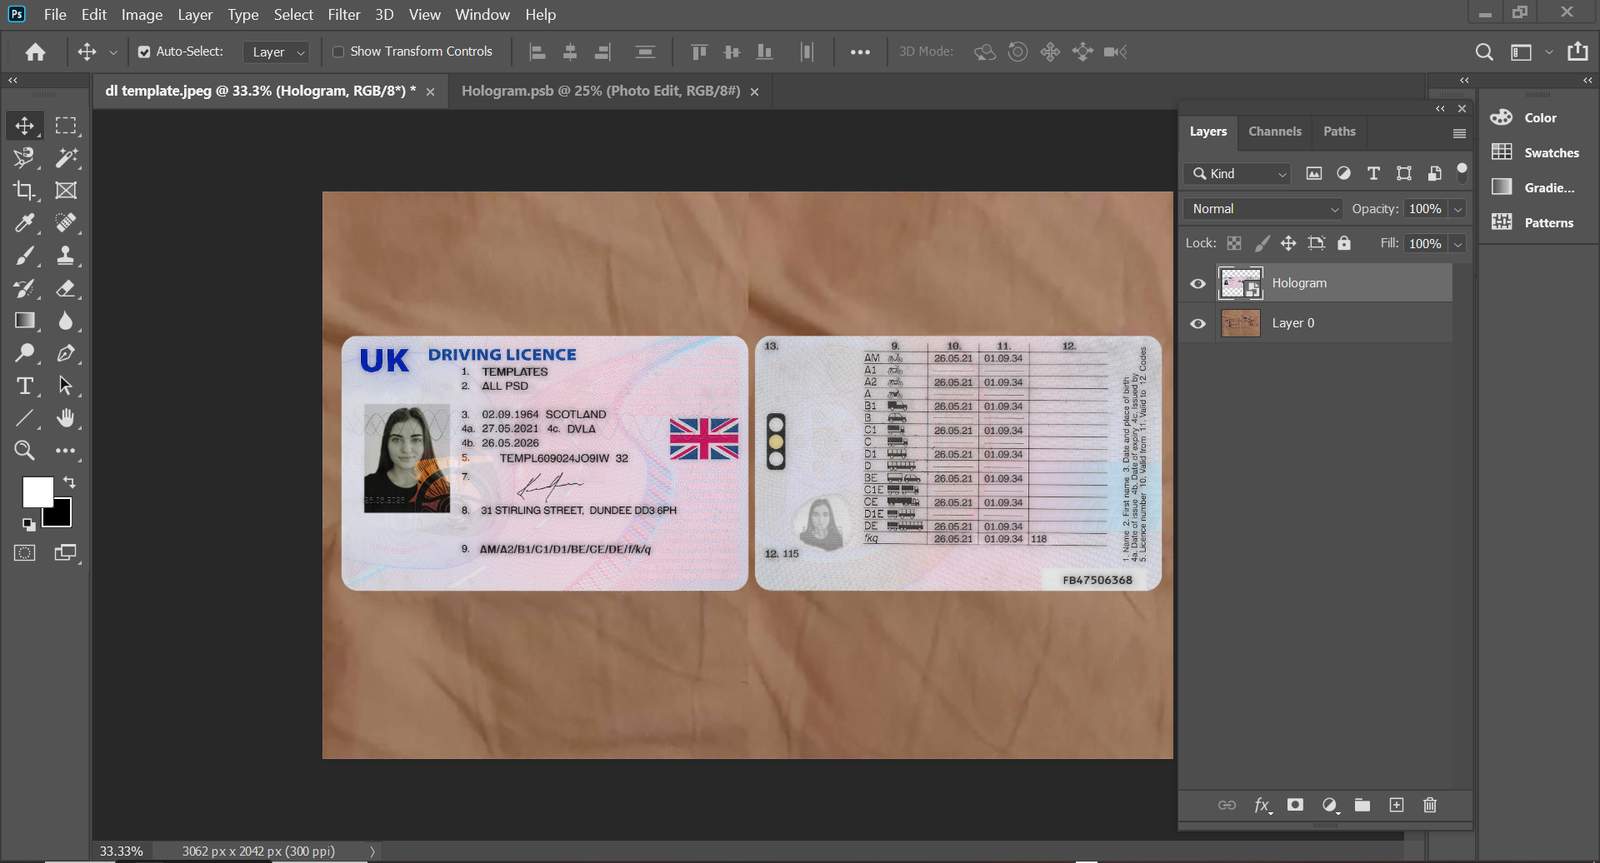The height and width of the screenshot is (863, 1600).
Task: Switch to the Channels tab
Action: pos(1275,131)
